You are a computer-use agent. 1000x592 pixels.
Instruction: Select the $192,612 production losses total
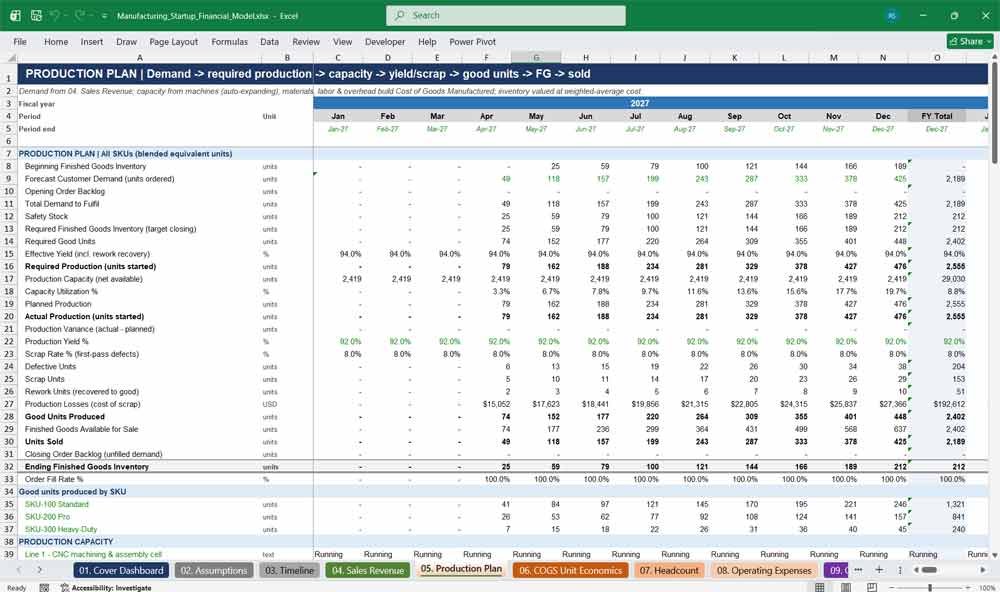coord(936,404)
